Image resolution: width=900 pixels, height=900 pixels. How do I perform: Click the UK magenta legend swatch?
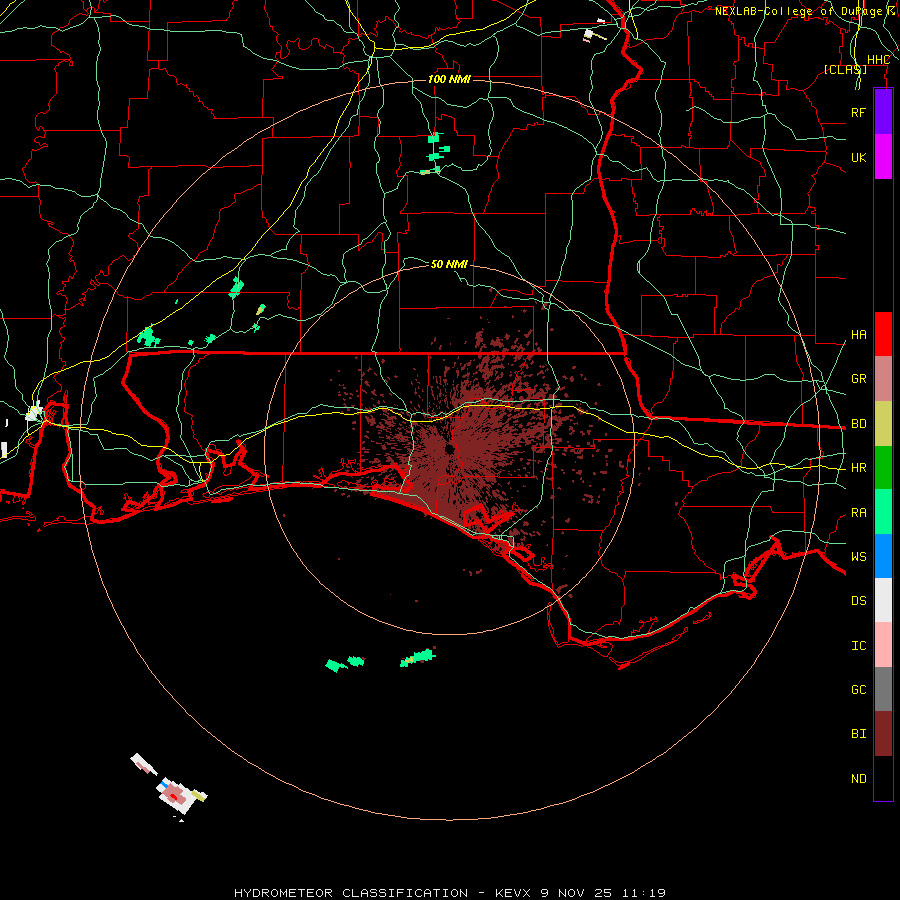click(883, 157)
